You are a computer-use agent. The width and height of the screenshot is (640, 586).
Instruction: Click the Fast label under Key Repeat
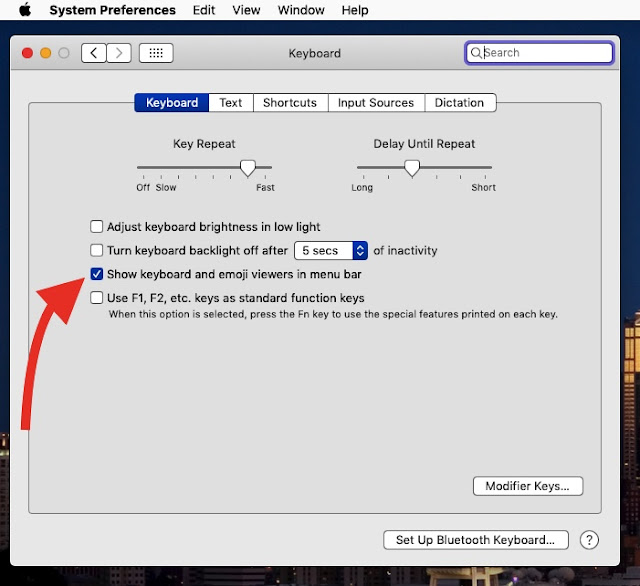265,187
